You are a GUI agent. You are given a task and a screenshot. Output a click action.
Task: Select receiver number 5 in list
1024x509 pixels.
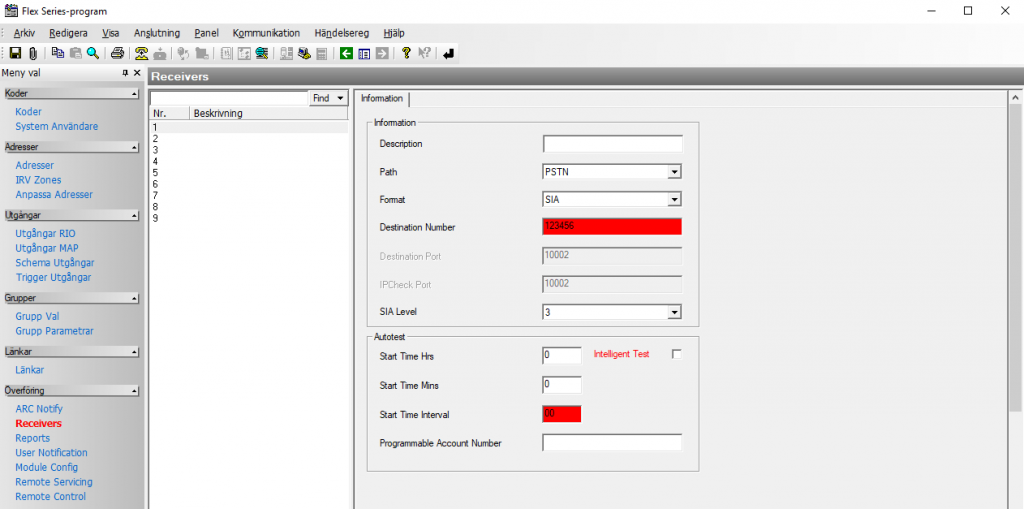pos(155,173)
